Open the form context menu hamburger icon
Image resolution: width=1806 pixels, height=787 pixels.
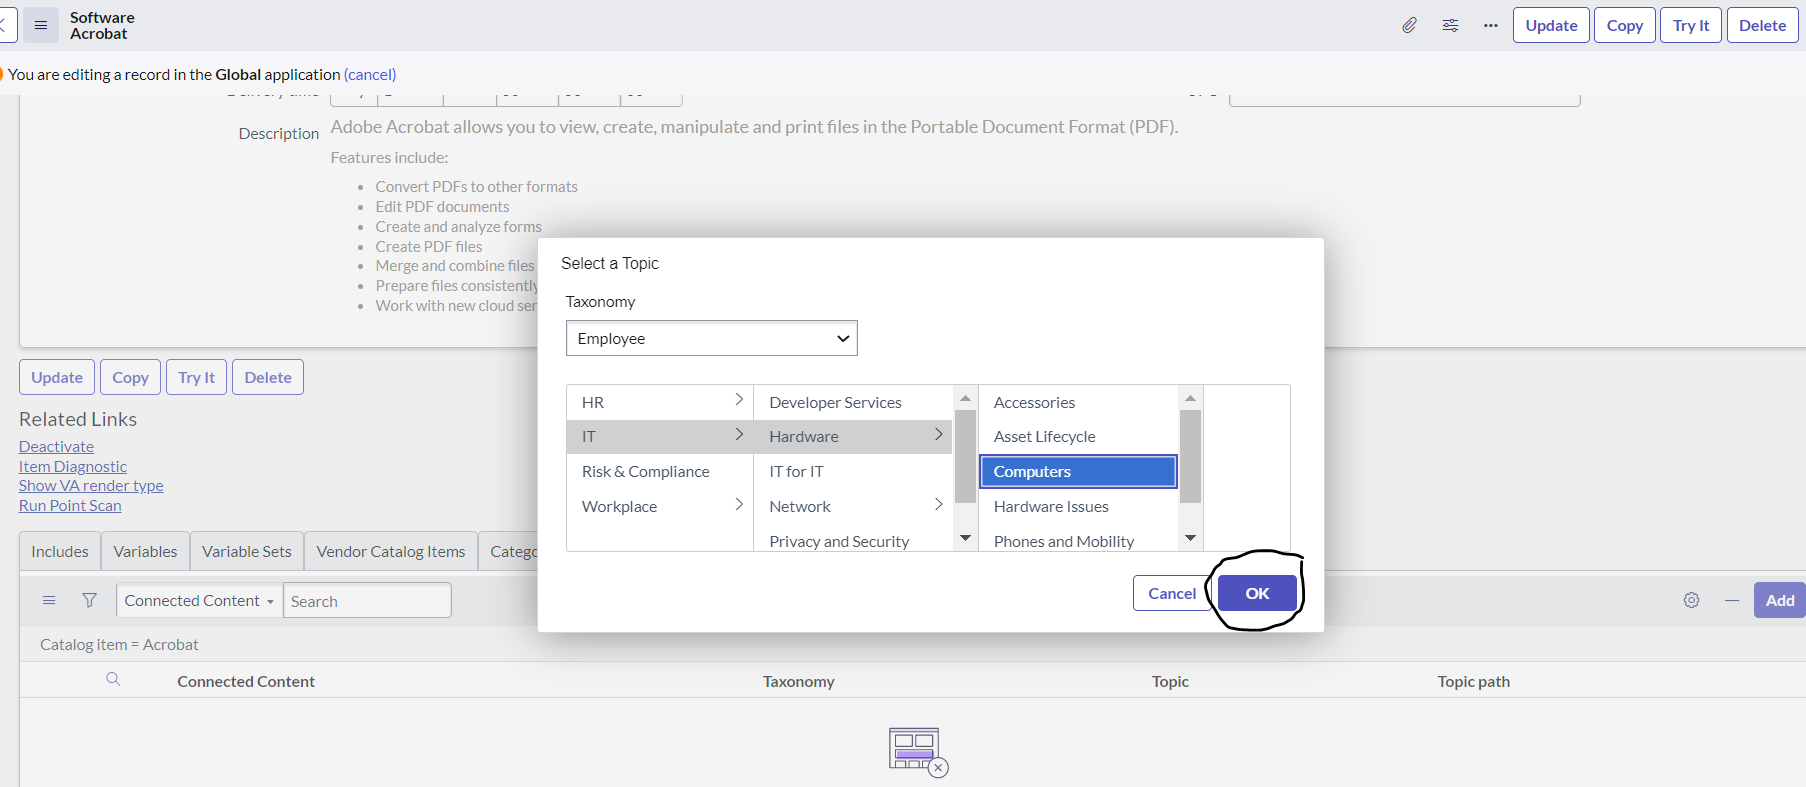point(41,25)
